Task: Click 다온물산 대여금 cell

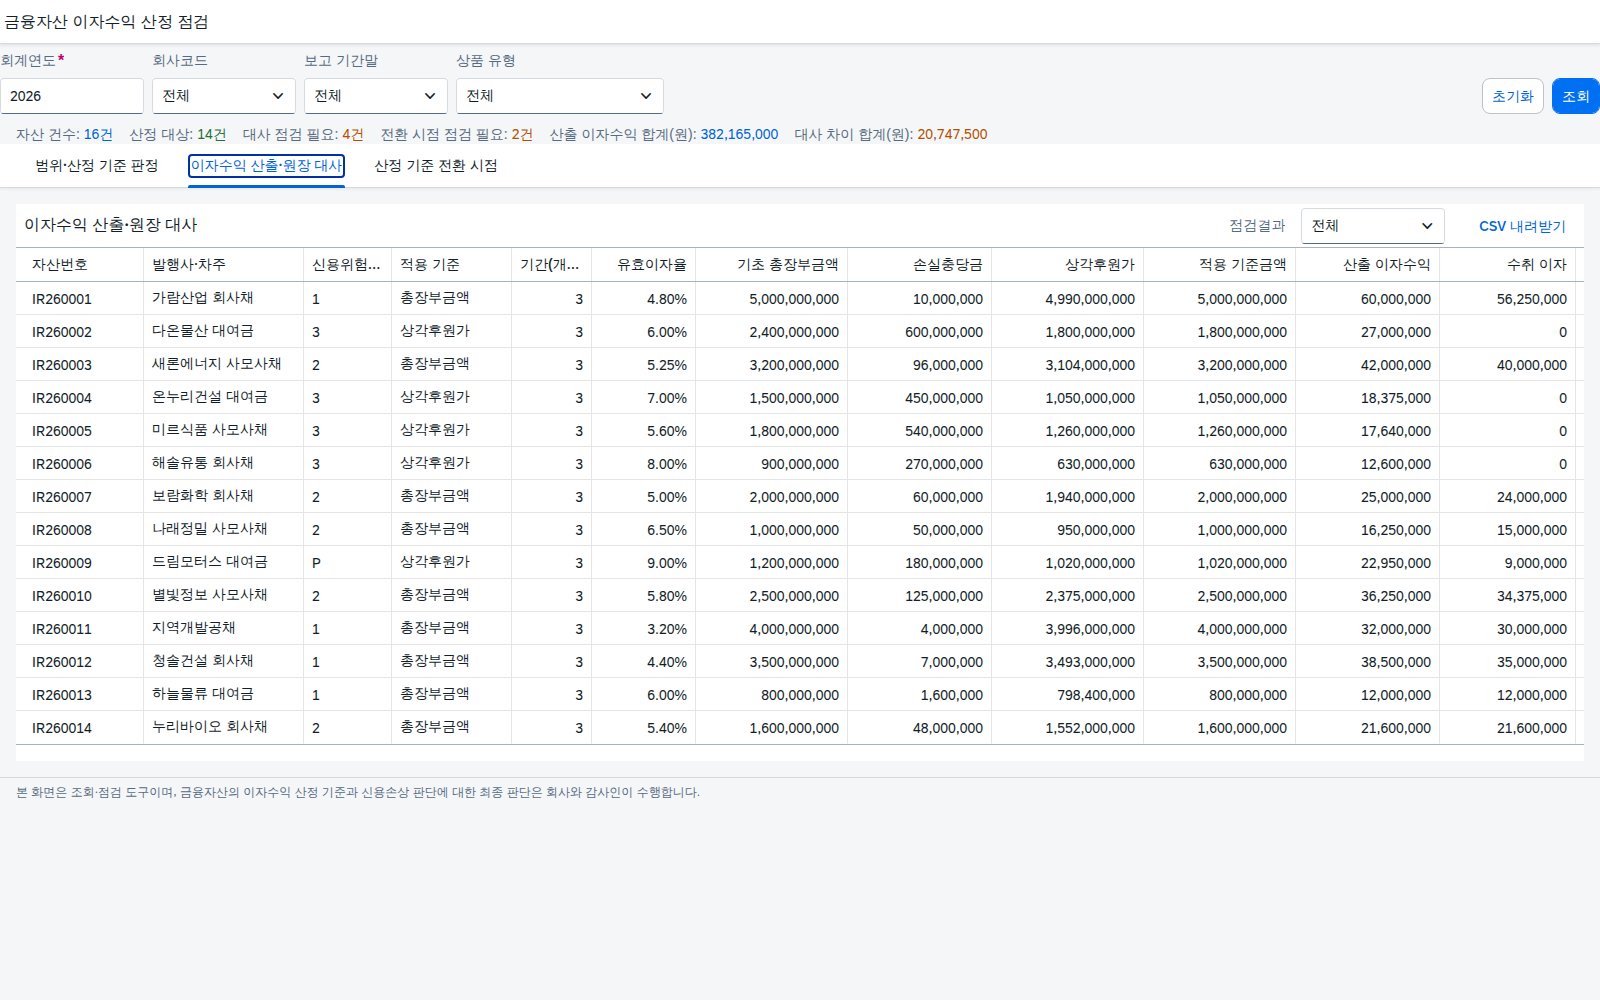Action: 224,332
